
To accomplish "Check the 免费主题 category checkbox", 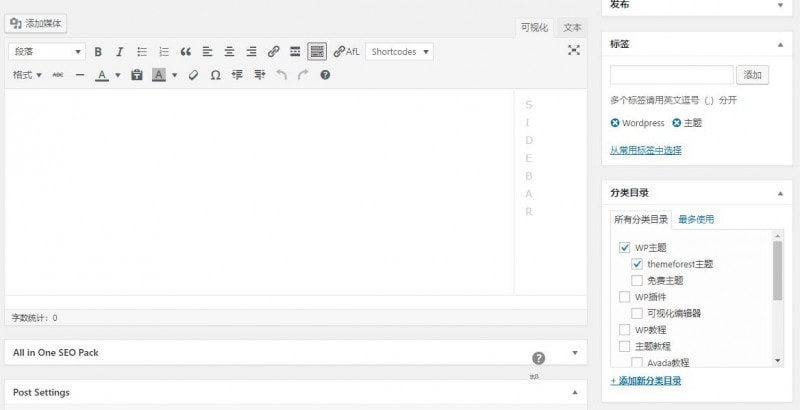I will (x=637, y=280).
